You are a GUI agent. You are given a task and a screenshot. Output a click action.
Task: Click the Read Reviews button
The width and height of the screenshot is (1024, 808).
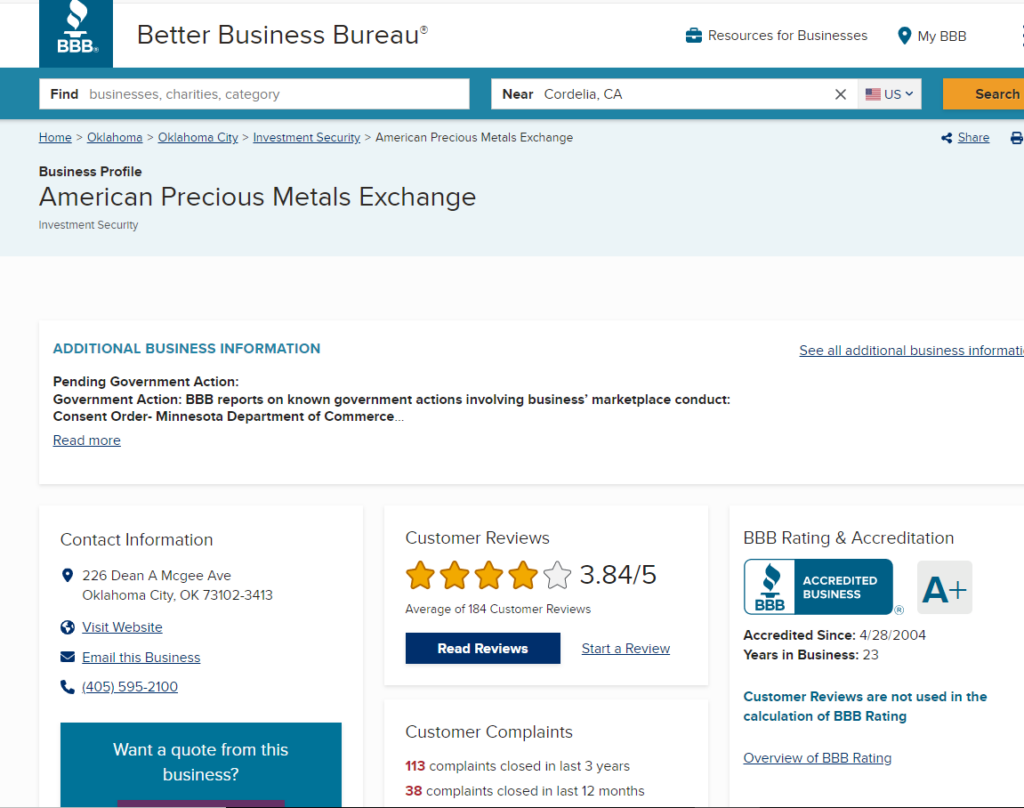click(483, 648)
